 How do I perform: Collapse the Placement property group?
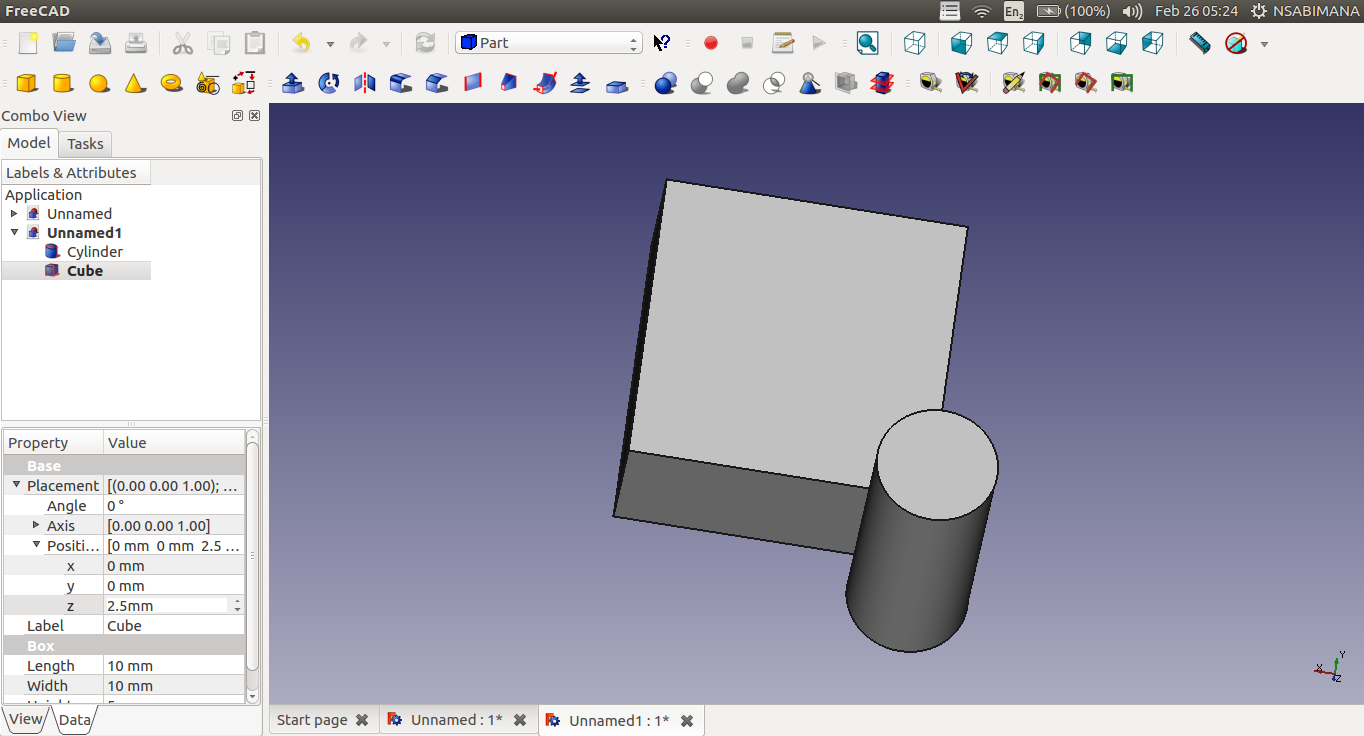click(x=16, y=485)
